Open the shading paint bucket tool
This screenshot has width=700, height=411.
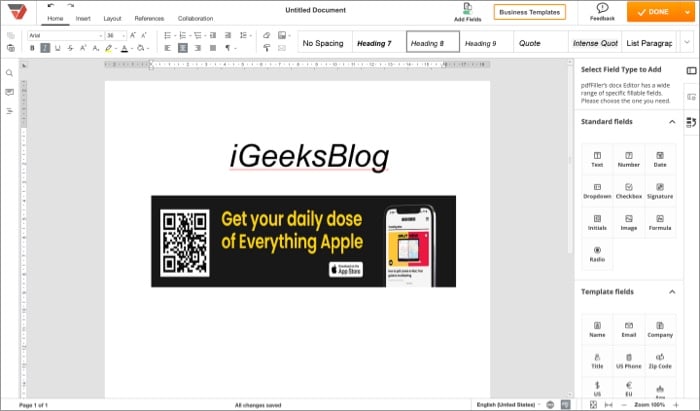141,48
